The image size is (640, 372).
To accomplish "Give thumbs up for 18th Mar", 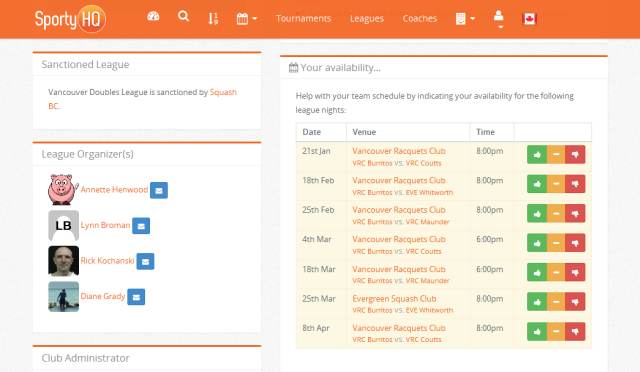I will [537, 272].
